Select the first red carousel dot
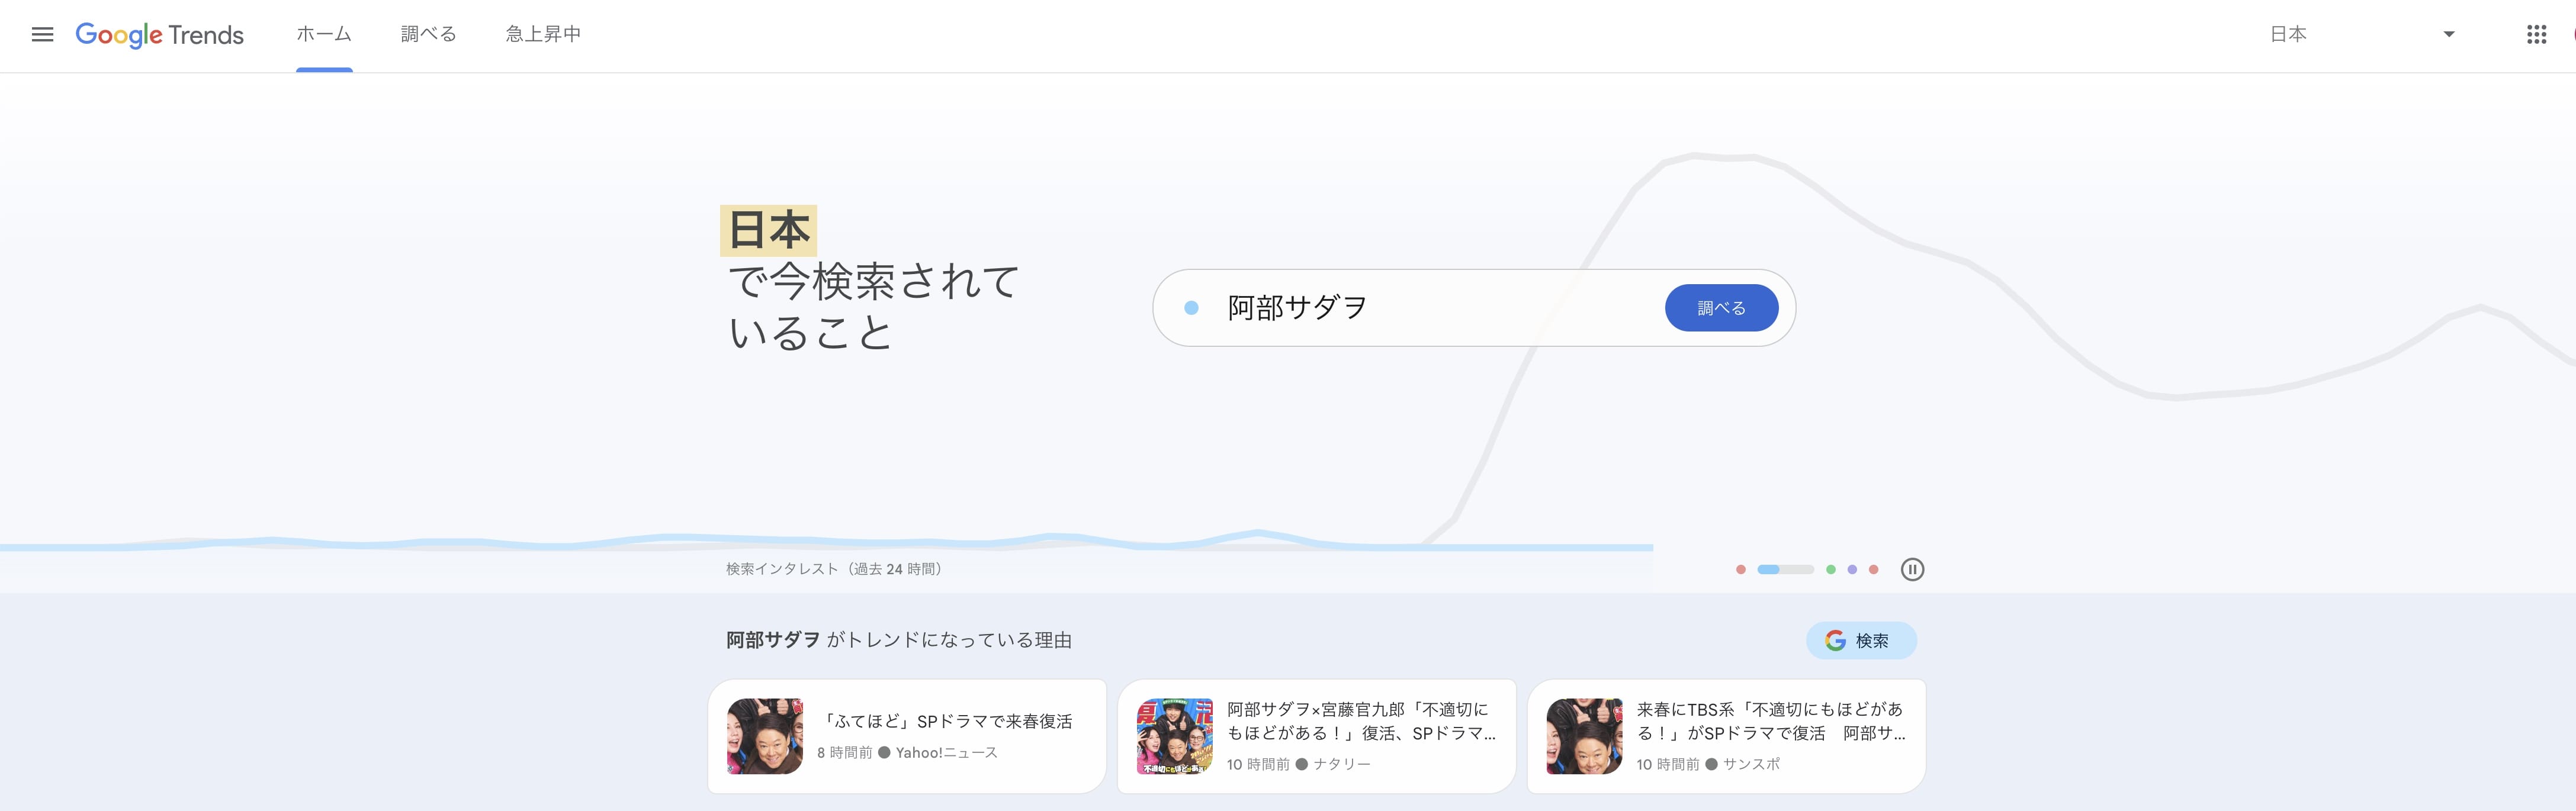Viewport: 2576px width, 811px height. pyautogui.click(x=1741, y=570)
